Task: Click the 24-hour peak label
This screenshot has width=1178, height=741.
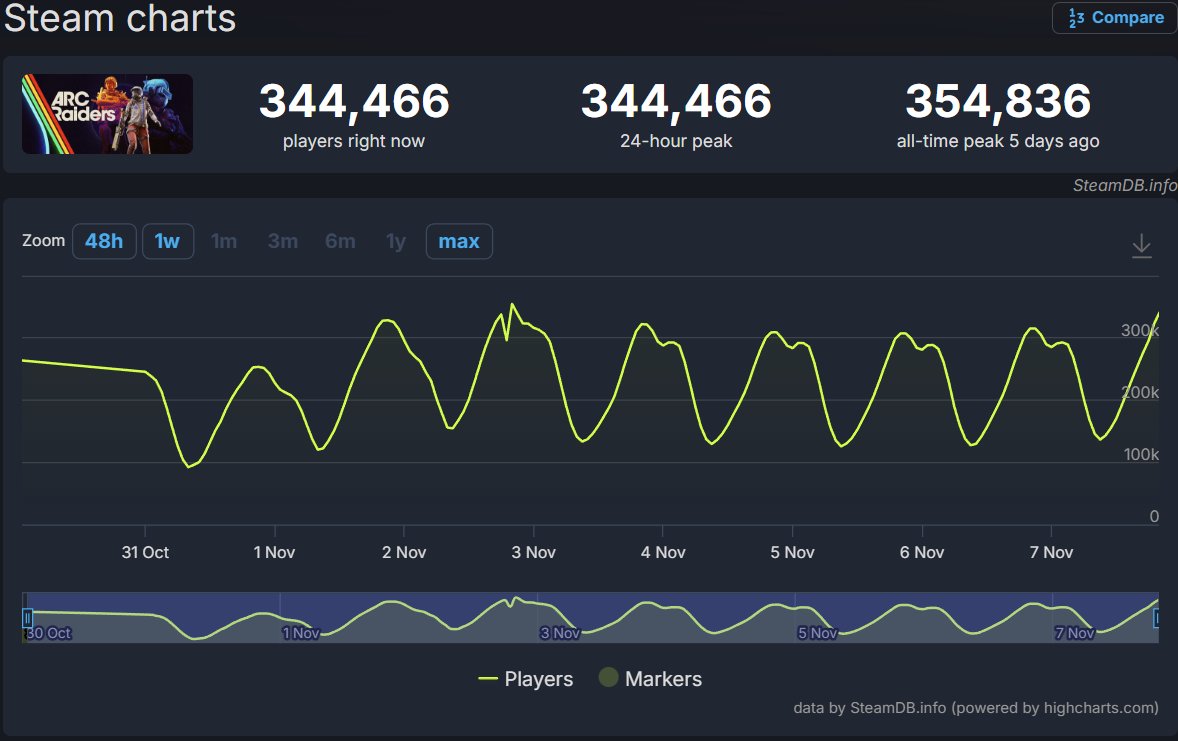Action: tap(676, 141)
